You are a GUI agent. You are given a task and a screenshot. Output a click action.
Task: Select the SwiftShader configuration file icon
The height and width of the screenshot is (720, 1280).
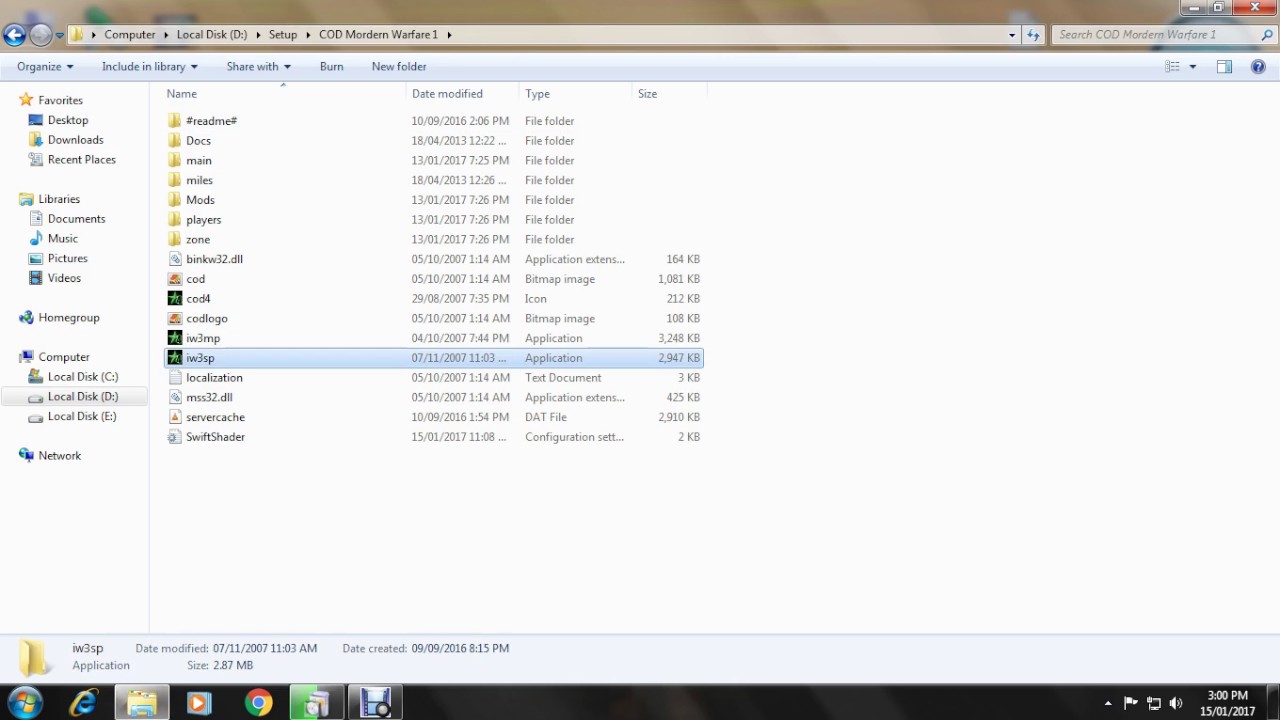point(175,437)
